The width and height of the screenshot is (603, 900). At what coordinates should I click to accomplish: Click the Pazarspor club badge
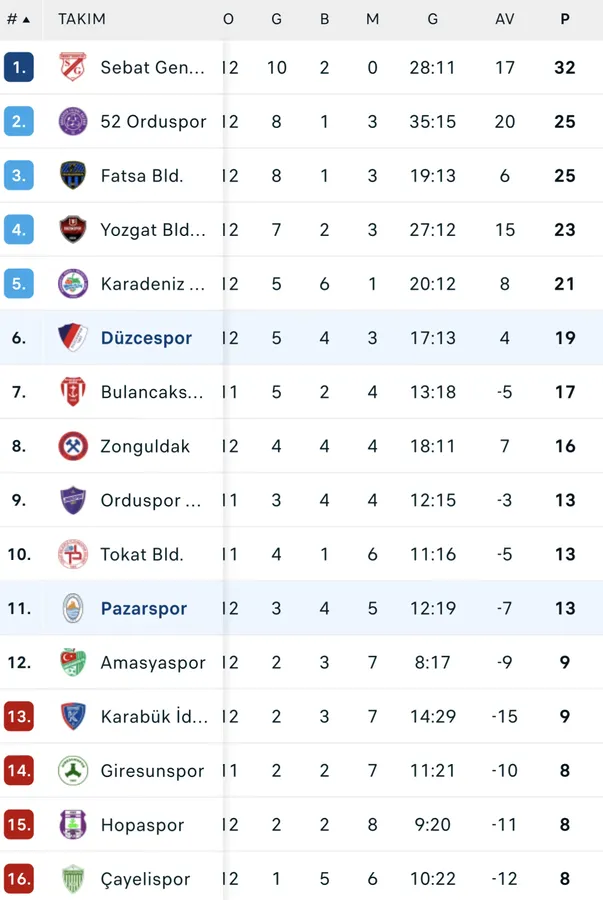pos(73,608)
